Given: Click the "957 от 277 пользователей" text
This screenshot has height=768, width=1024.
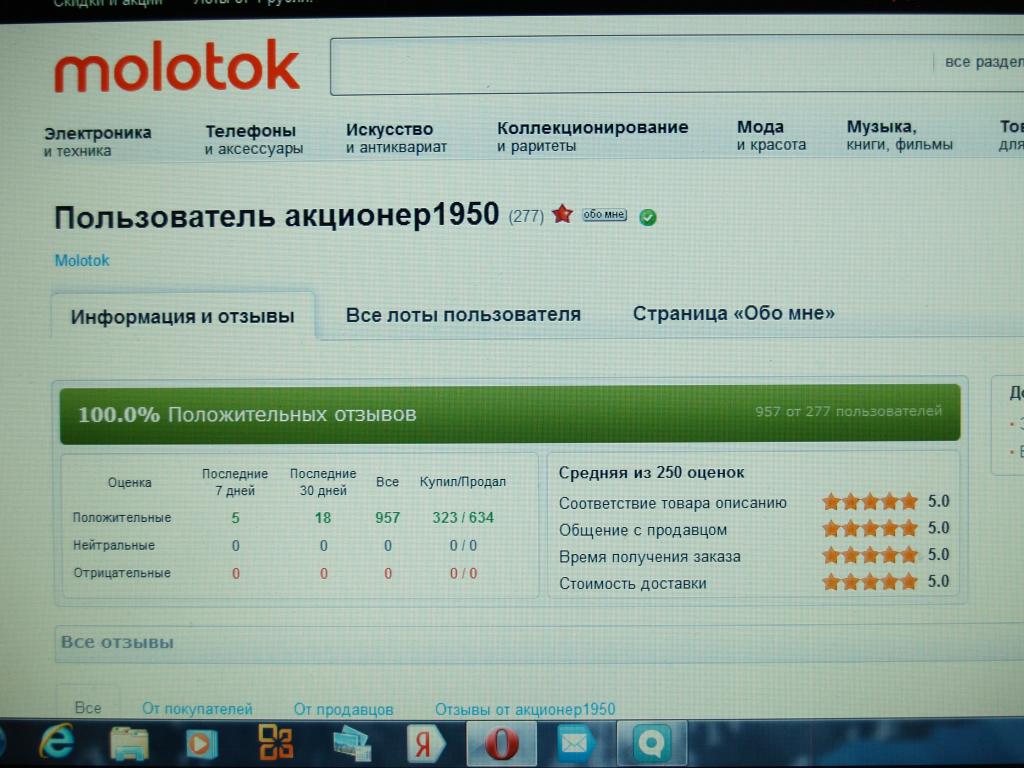Looking at the screenshot, I should tap(848, 411).
